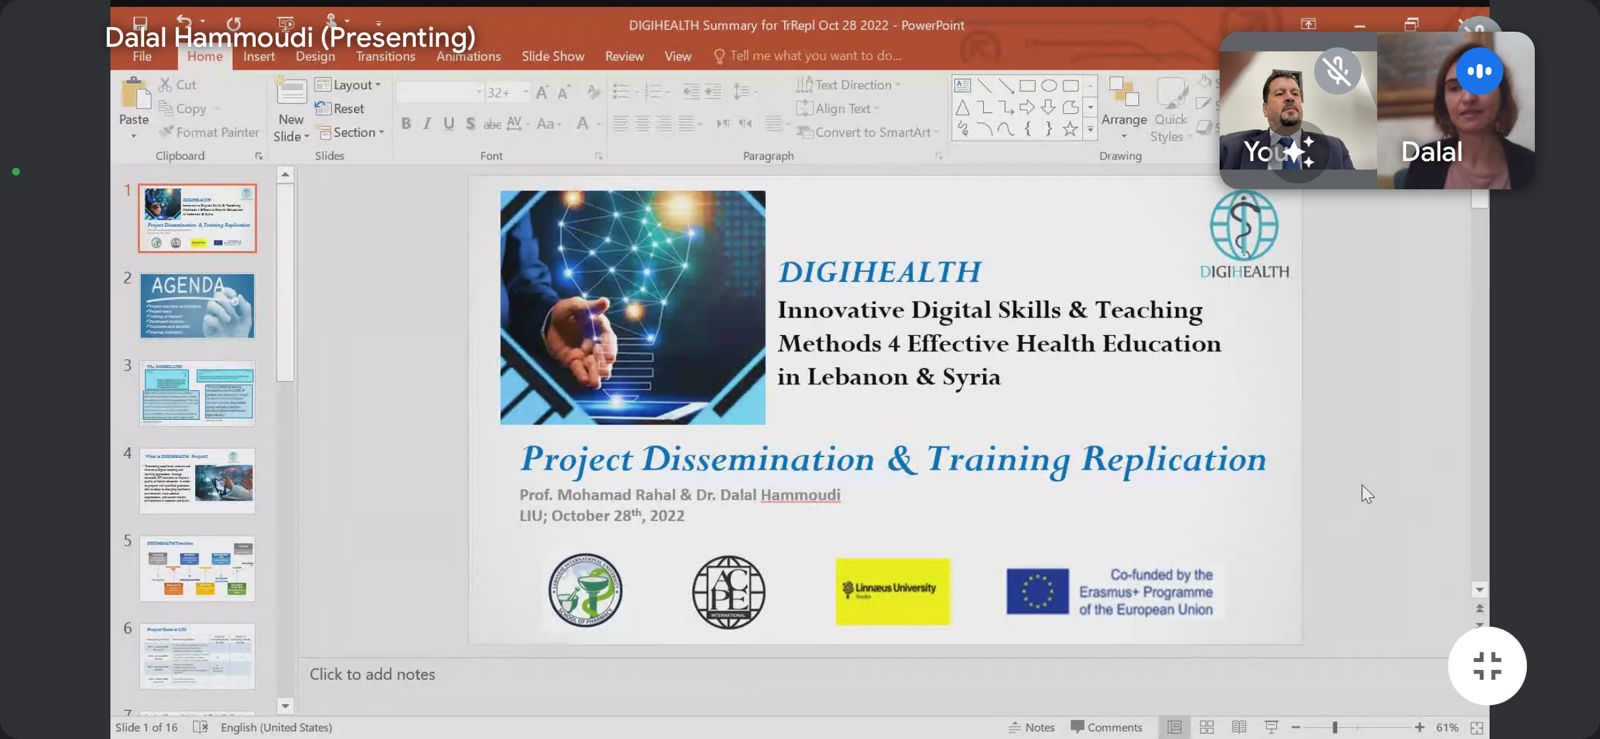The width and height of the screenshot is (1600, 739).
Task: Switch to the Transitions tab
Action: click(385, 56)
